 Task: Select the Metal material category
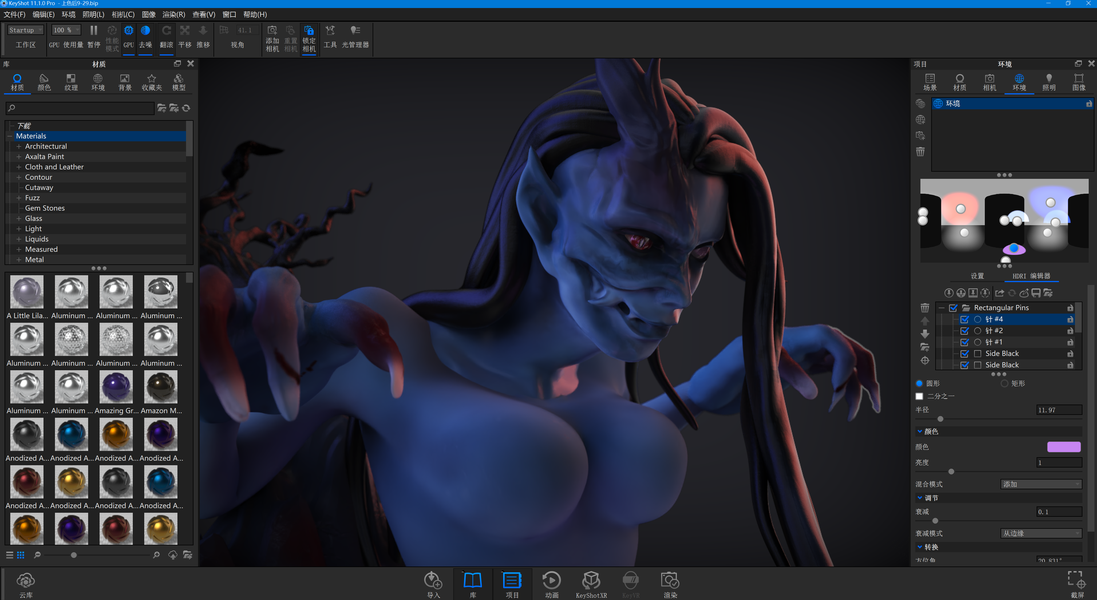(x=34, y=259)
